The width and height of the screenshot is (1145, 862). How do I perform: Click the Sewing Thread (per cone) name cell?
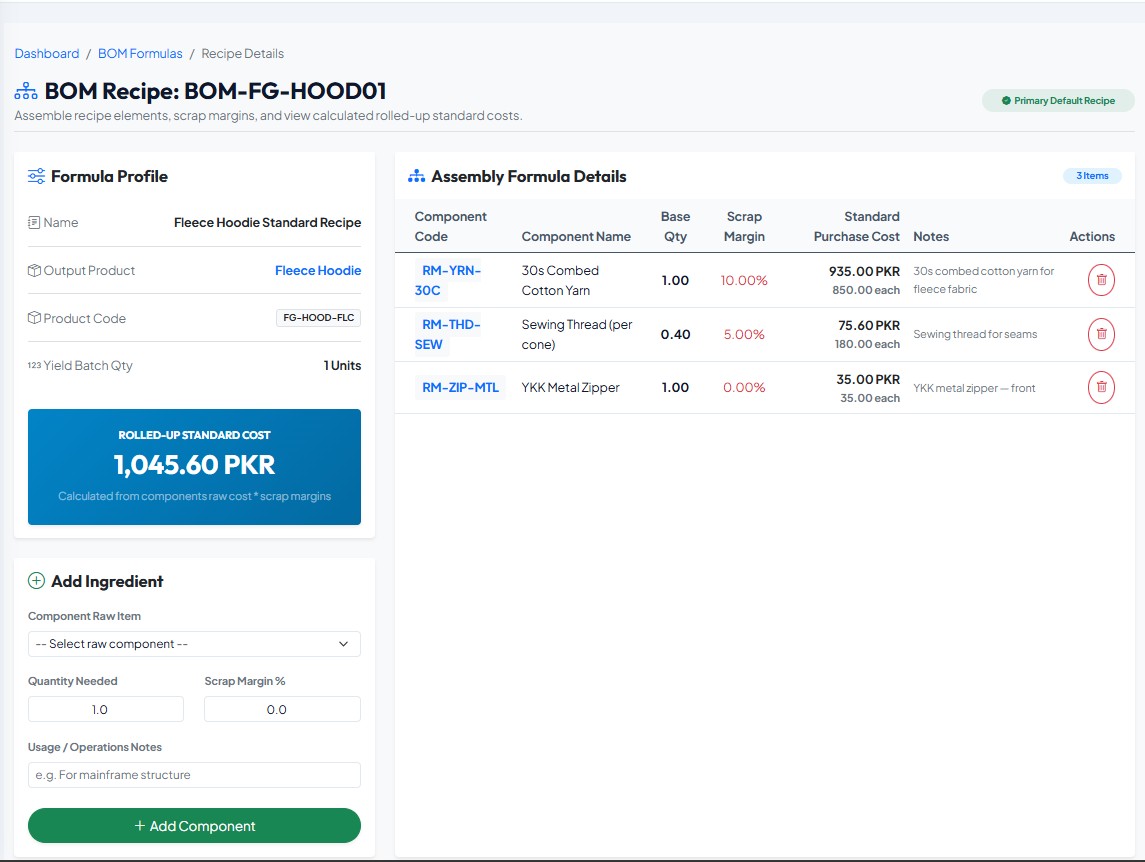[x=577, y=334]
